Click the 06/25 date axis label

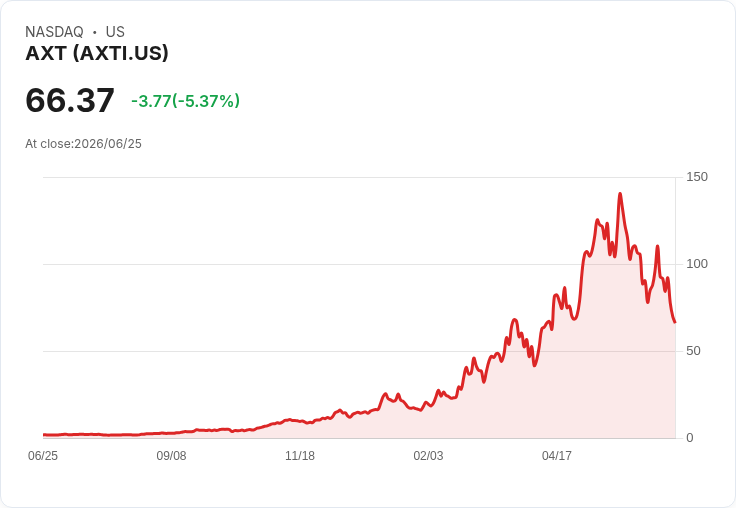(x=43, y=455)
